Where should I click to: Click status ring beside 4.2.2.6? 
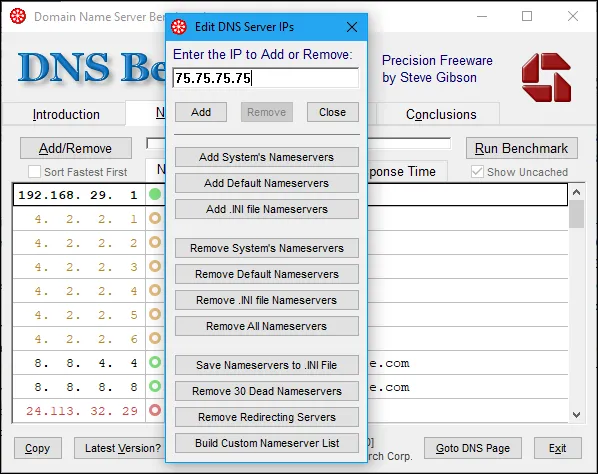tap(155, 338)
